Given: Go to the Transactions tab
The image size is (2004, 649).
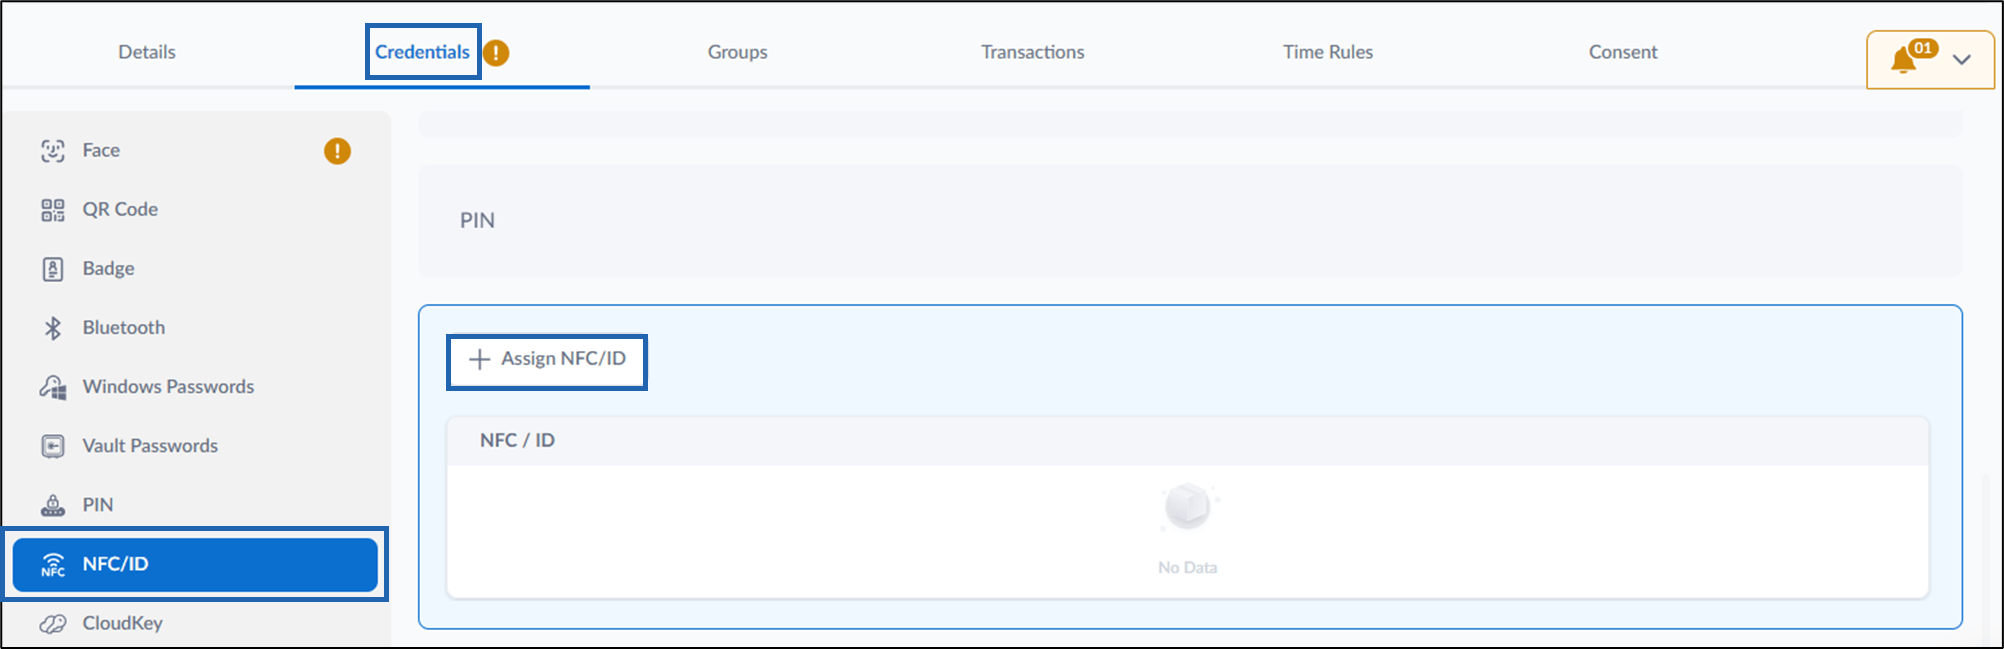Looking at the screenshot, I should point(1033,52).
